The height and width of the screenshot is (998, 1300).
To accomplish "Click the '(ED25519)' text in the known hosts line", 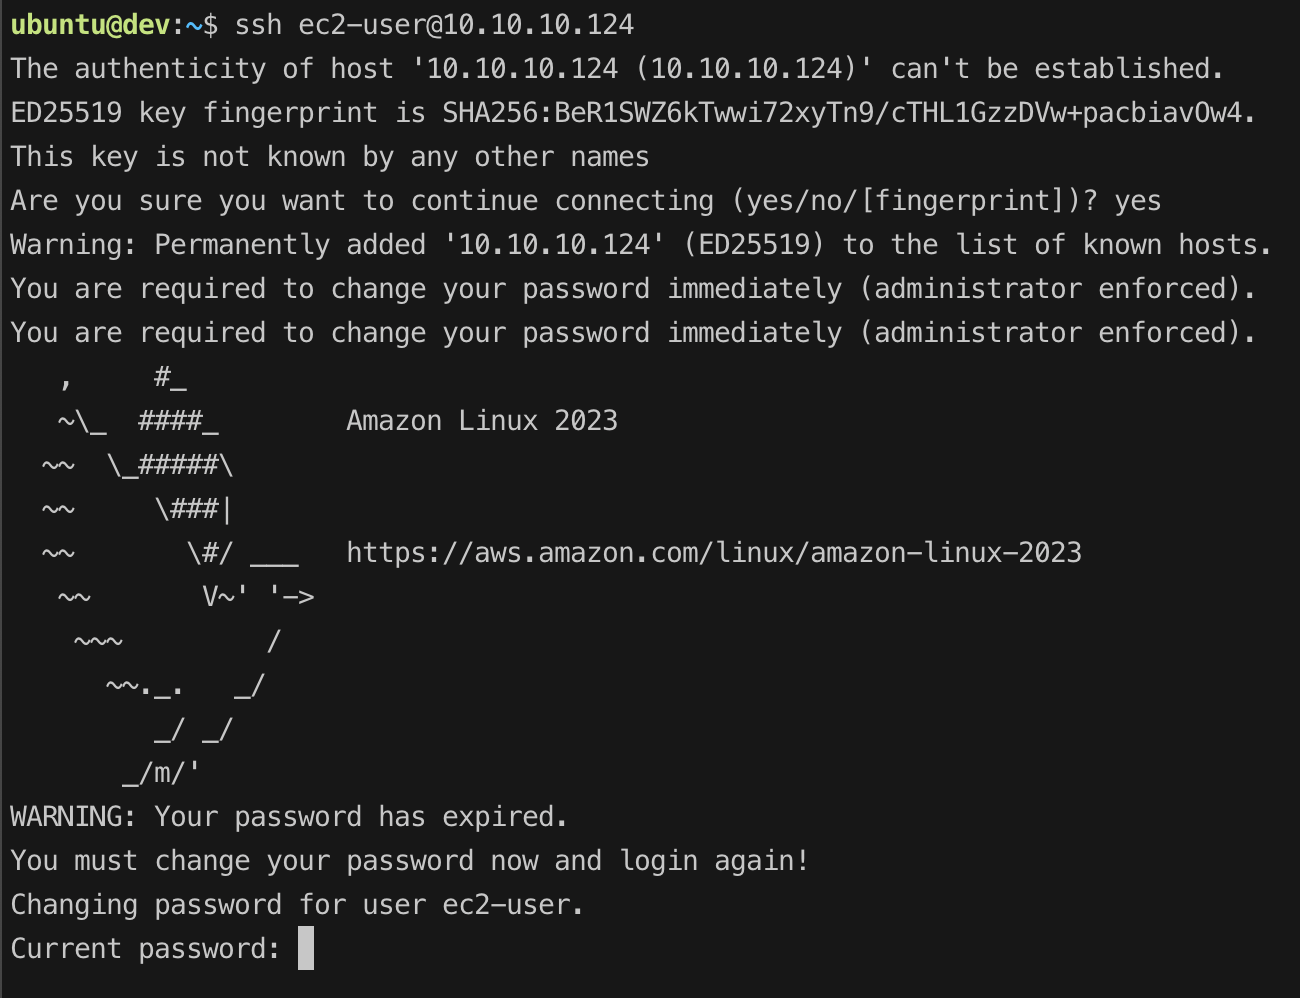I will click(x=754, y=245).
